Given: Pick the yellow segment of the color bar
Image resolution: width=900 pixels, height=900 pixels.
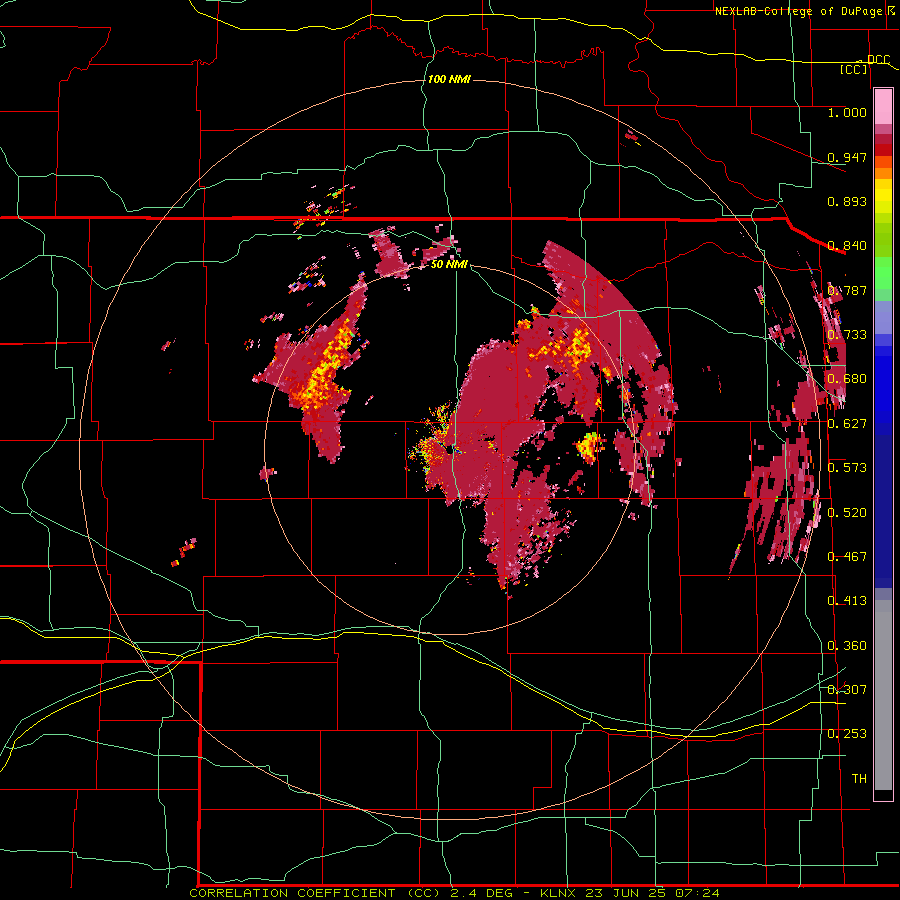Looking at the screenshot, I should [x=883, y=197].
